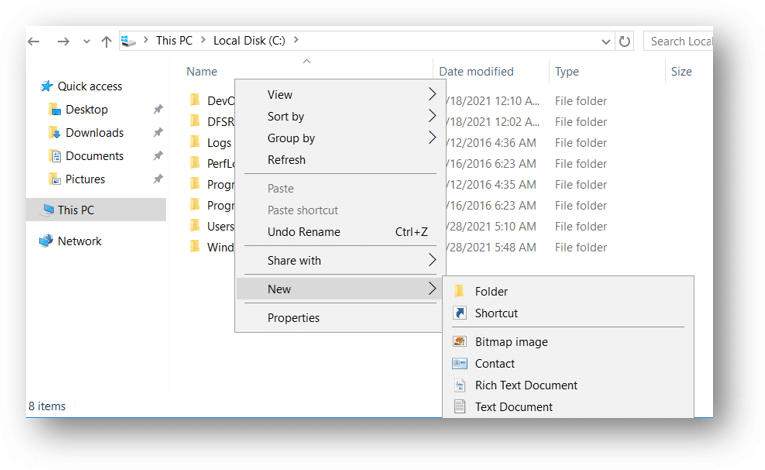Viewport: 765px width, 470px height.
Task: Select This PC in navigation pane
Action: 96,210
